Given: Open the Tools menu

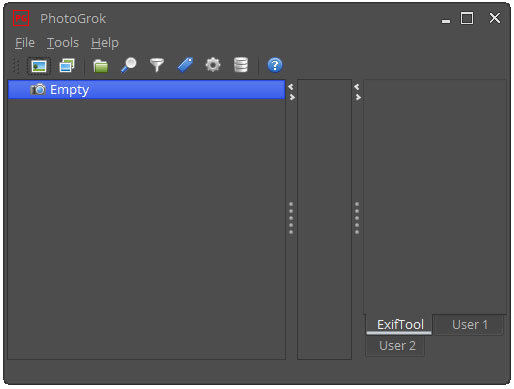Looking at the screenshot, I should coord(63,43).
